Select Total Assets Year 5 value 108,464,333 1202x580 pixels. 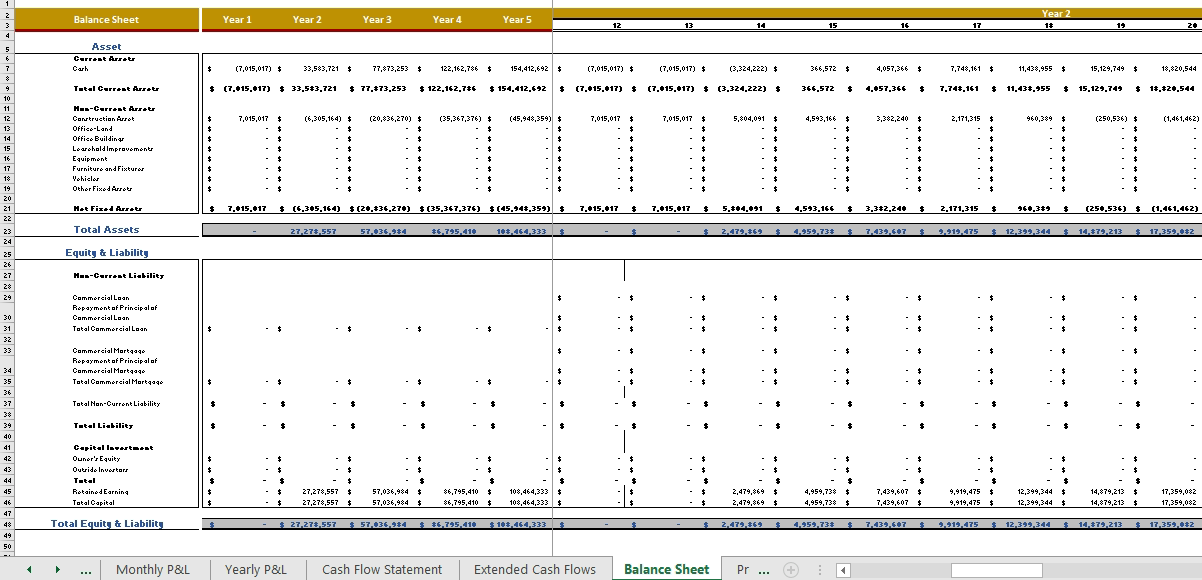[523, 231]
